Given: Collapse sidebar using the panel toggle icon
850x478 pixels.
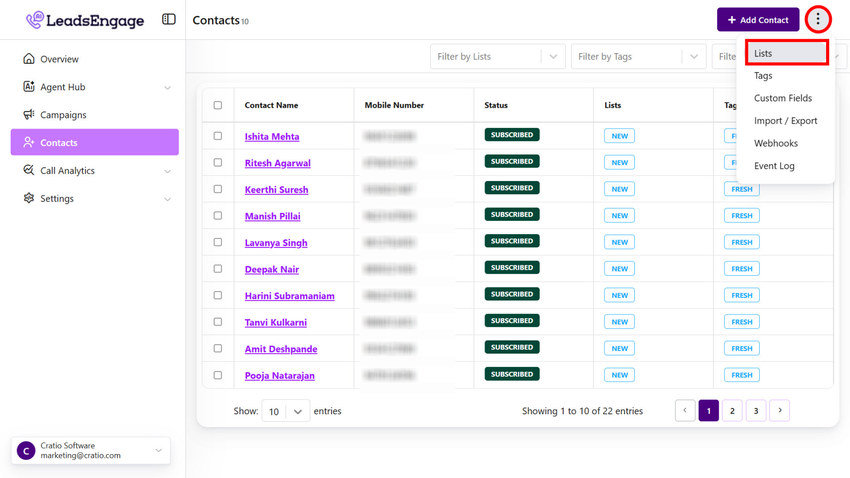Looking at the screenshot, I should [x=169, y=19].
